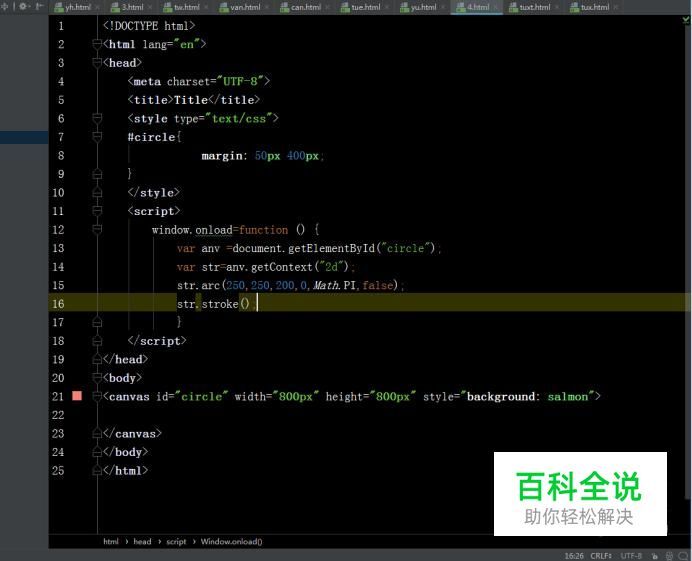692x561 pixels.
Task: Click line number 21 in gutter
Action: click(x=58, y=396)
